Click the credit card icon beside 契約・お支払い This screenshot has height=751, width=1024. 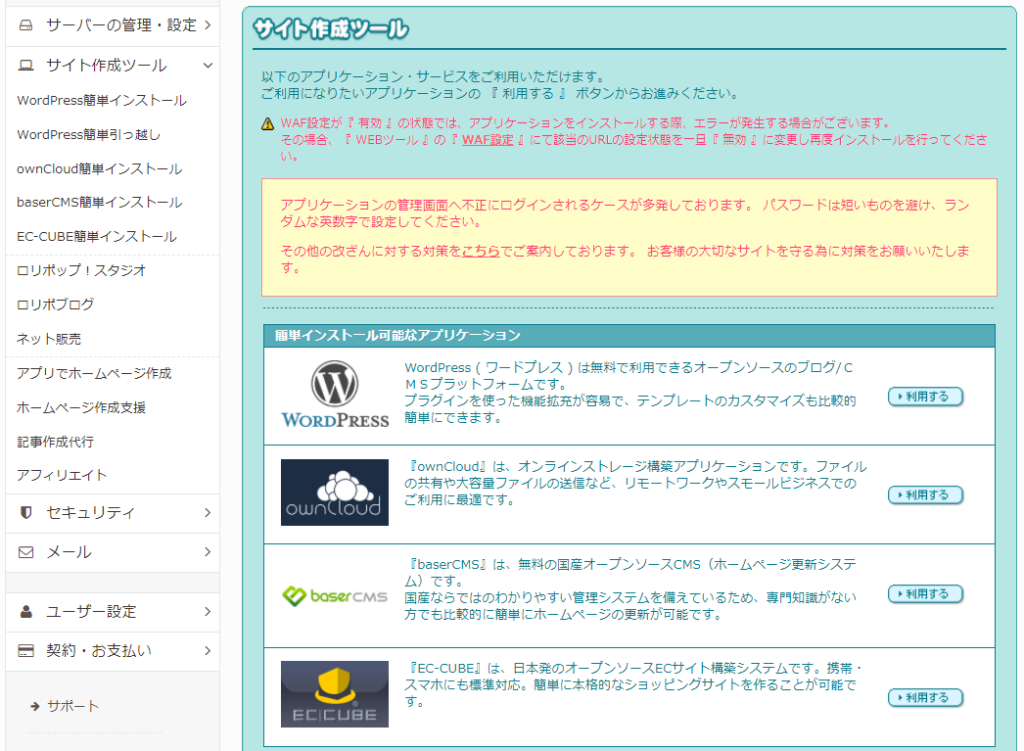[26, 651]
